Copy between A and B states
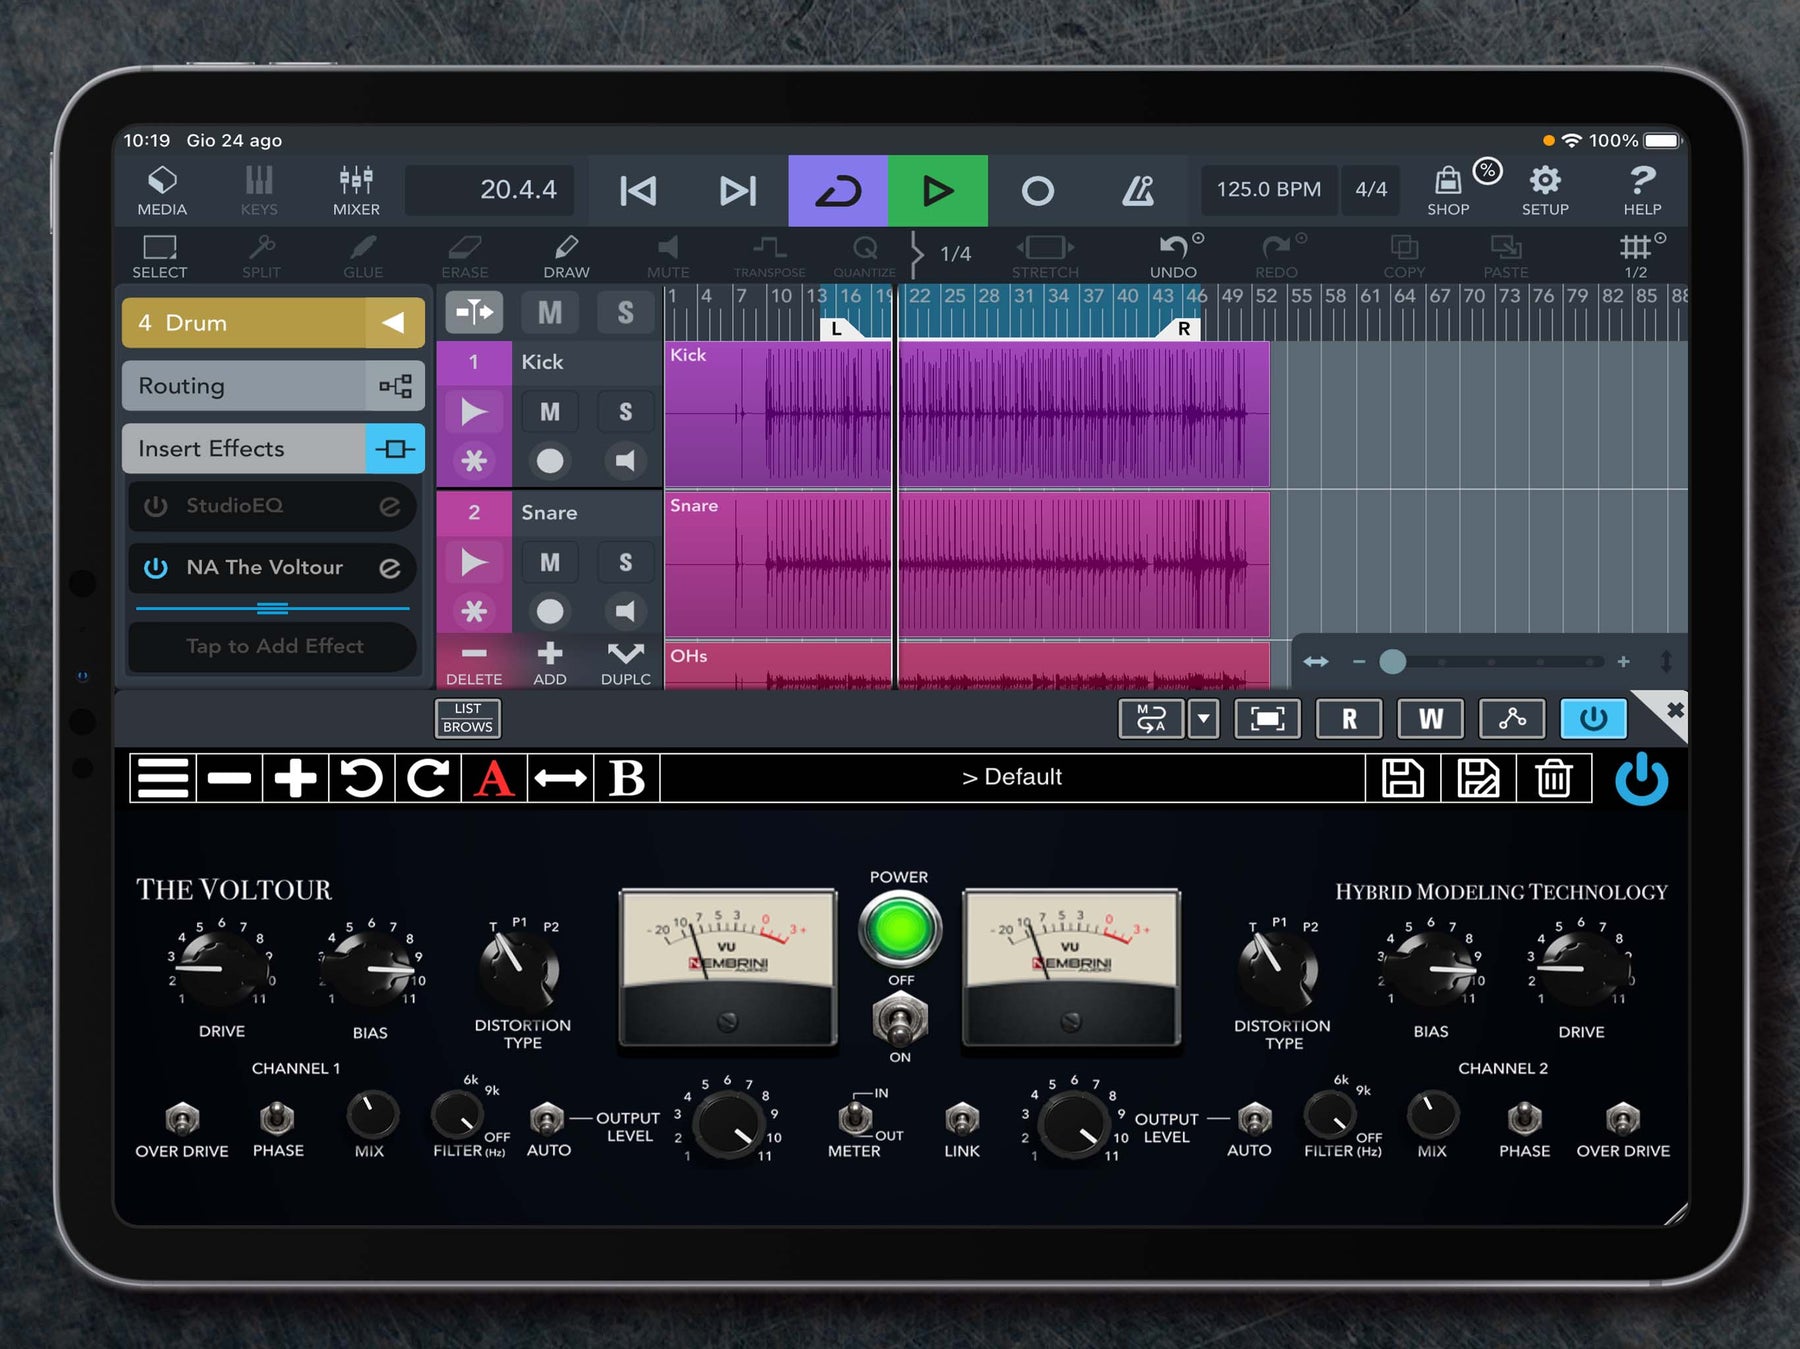The height and width of the screenshot is (1349, 1800). pyautogui.click(x=560, y=778)
